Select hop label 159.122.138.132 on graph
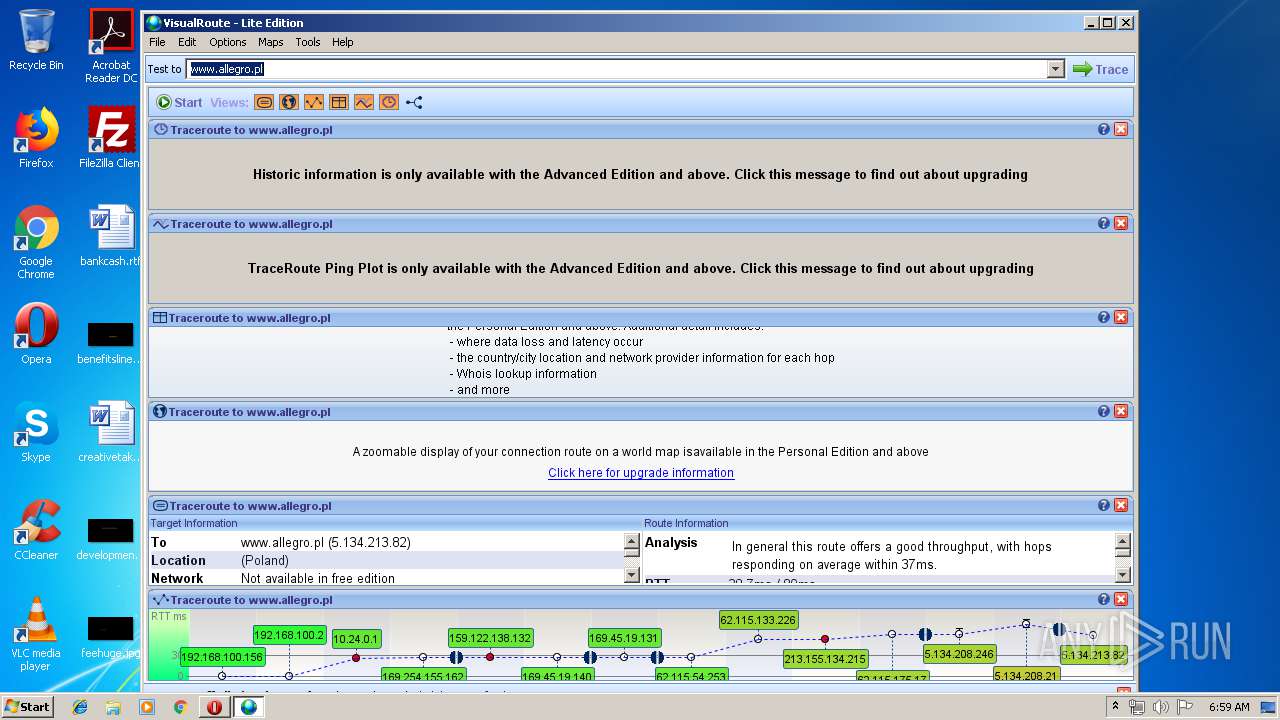This screenshot has height=720, width=1280. (490, 638)
